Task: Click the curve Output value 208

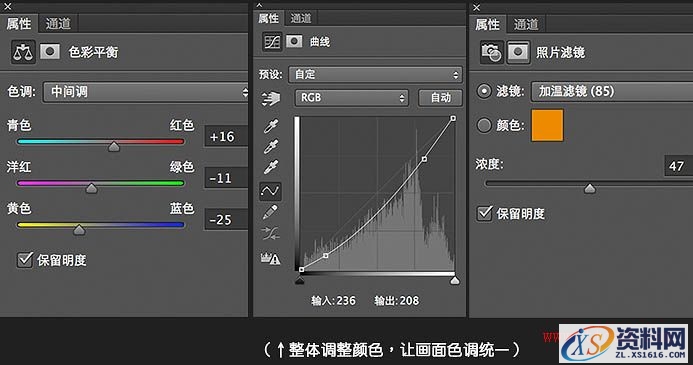Action: [x=409, y=300]
